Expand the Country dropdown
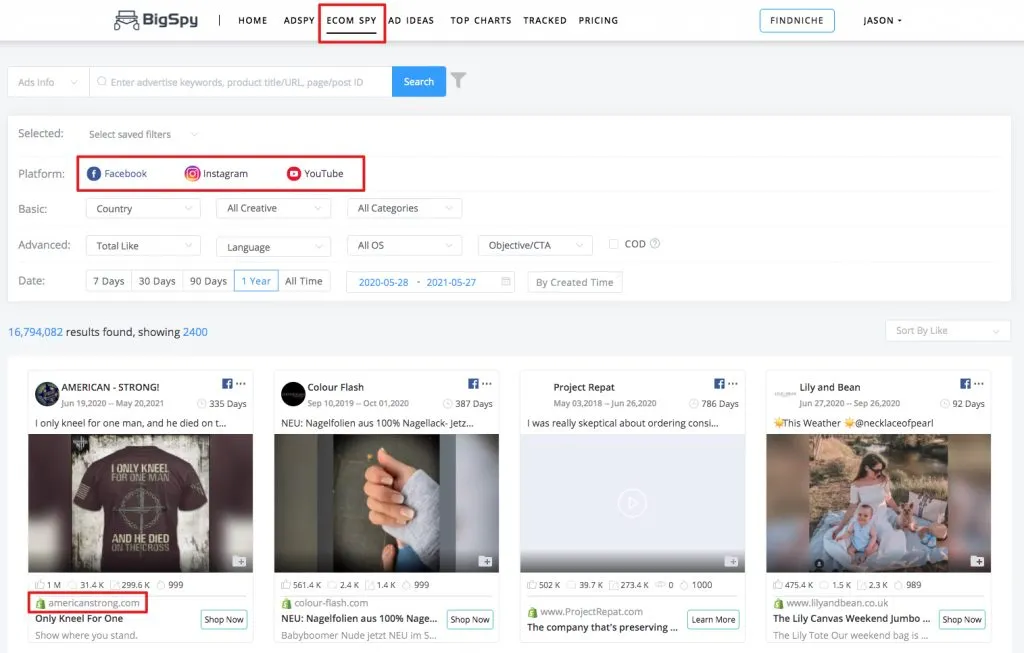The image size is (1024, 653). [x=143, y=209]
